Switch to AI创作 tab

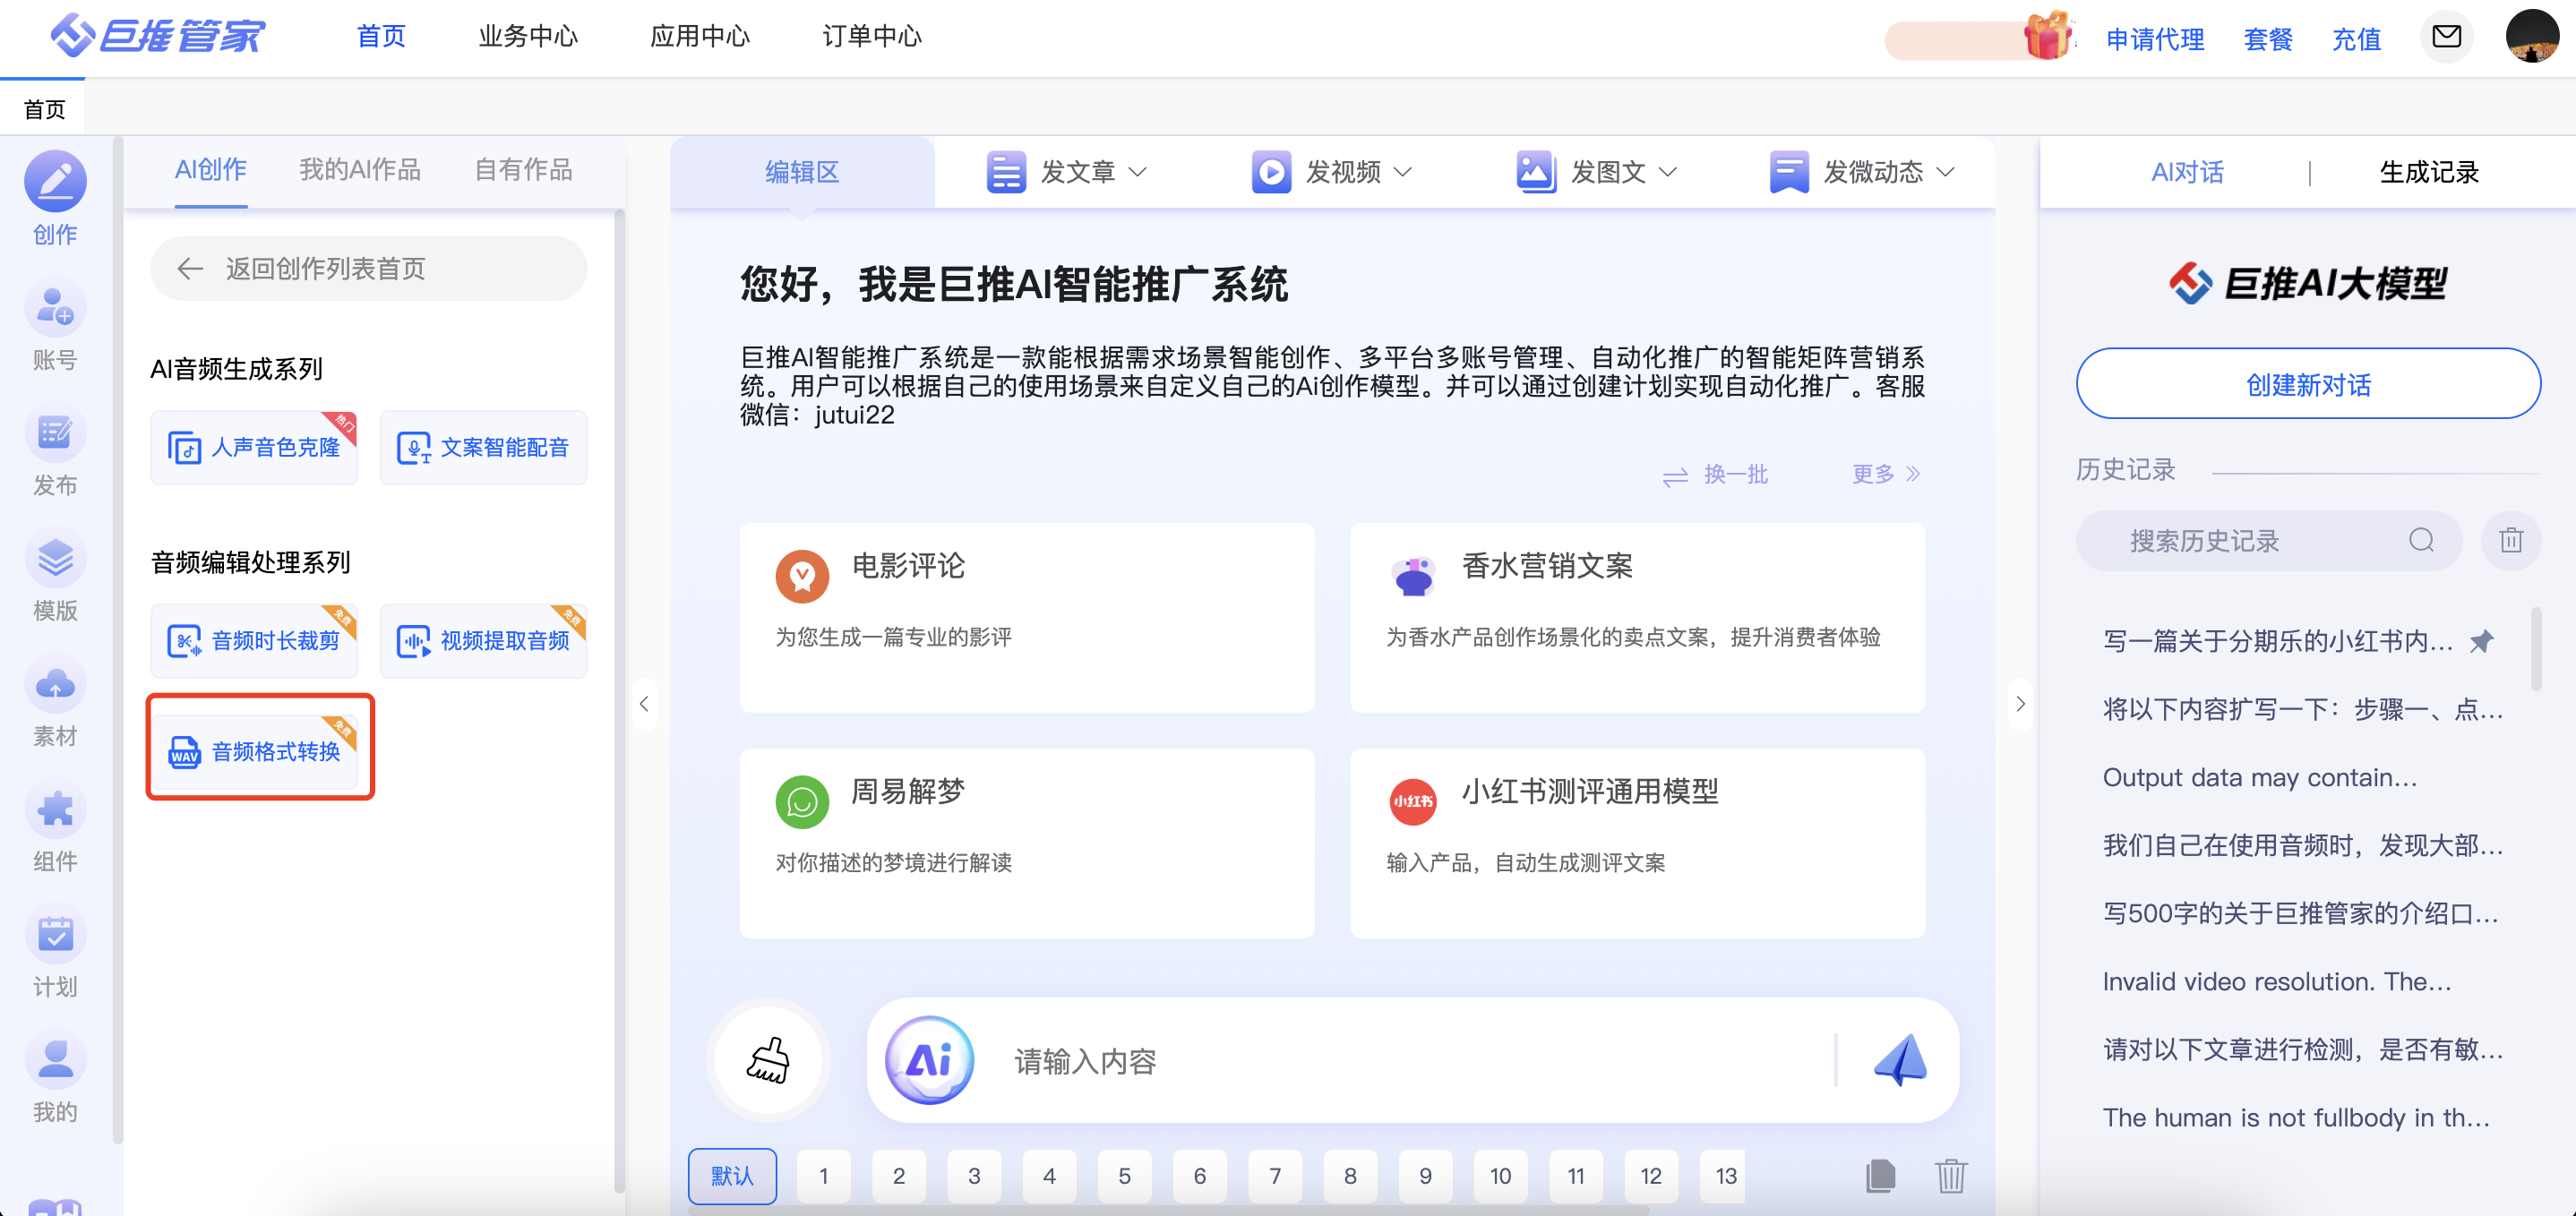pyautogui.click(x=211, y=170)
